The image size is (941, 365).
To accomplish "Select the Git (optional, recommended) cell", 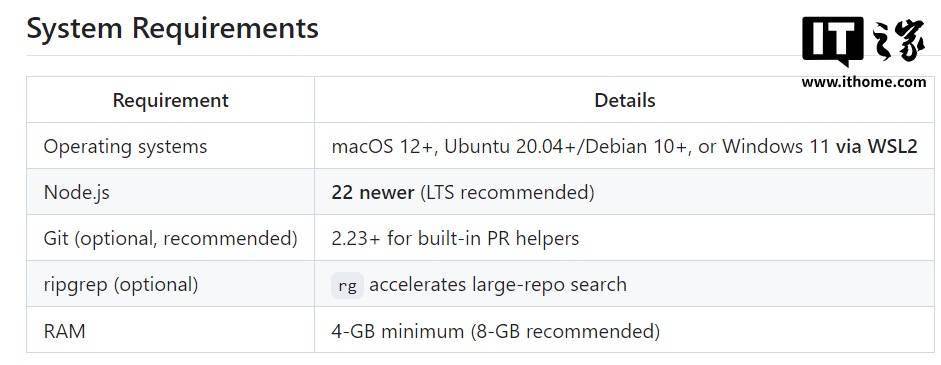I will pyautogui.click(x=170, y=238).
